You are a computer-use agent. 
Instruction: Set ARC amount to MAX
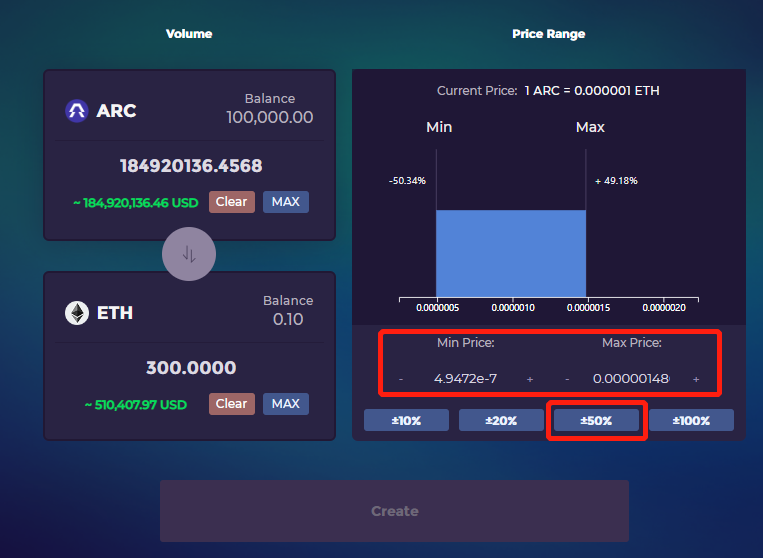pyautogui.click(x=285, y=202)
